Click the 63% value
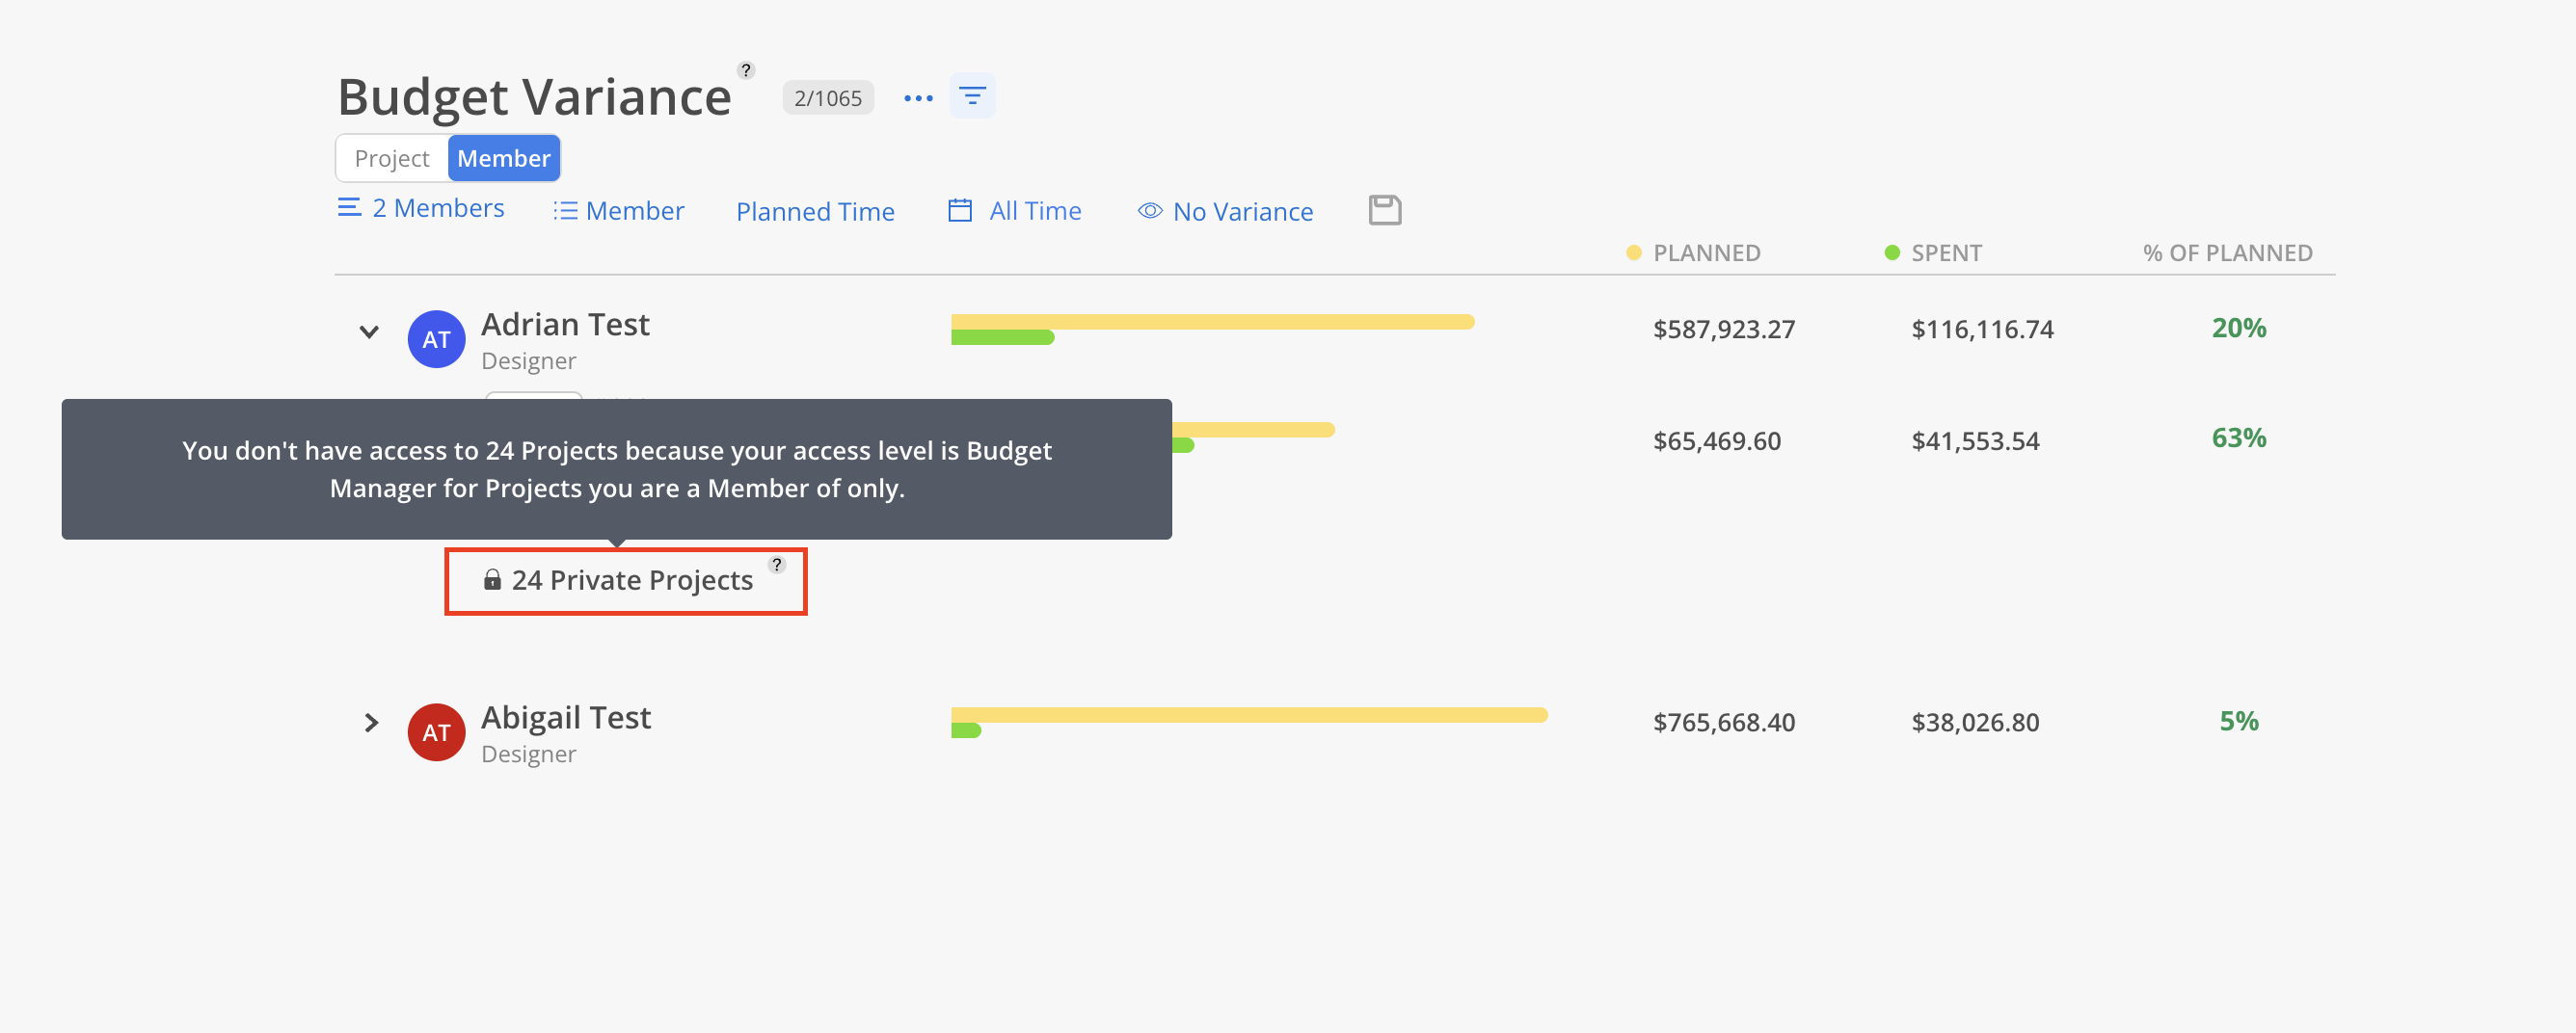Viewport: 2576px width, 1033px height. point(2239,438)
